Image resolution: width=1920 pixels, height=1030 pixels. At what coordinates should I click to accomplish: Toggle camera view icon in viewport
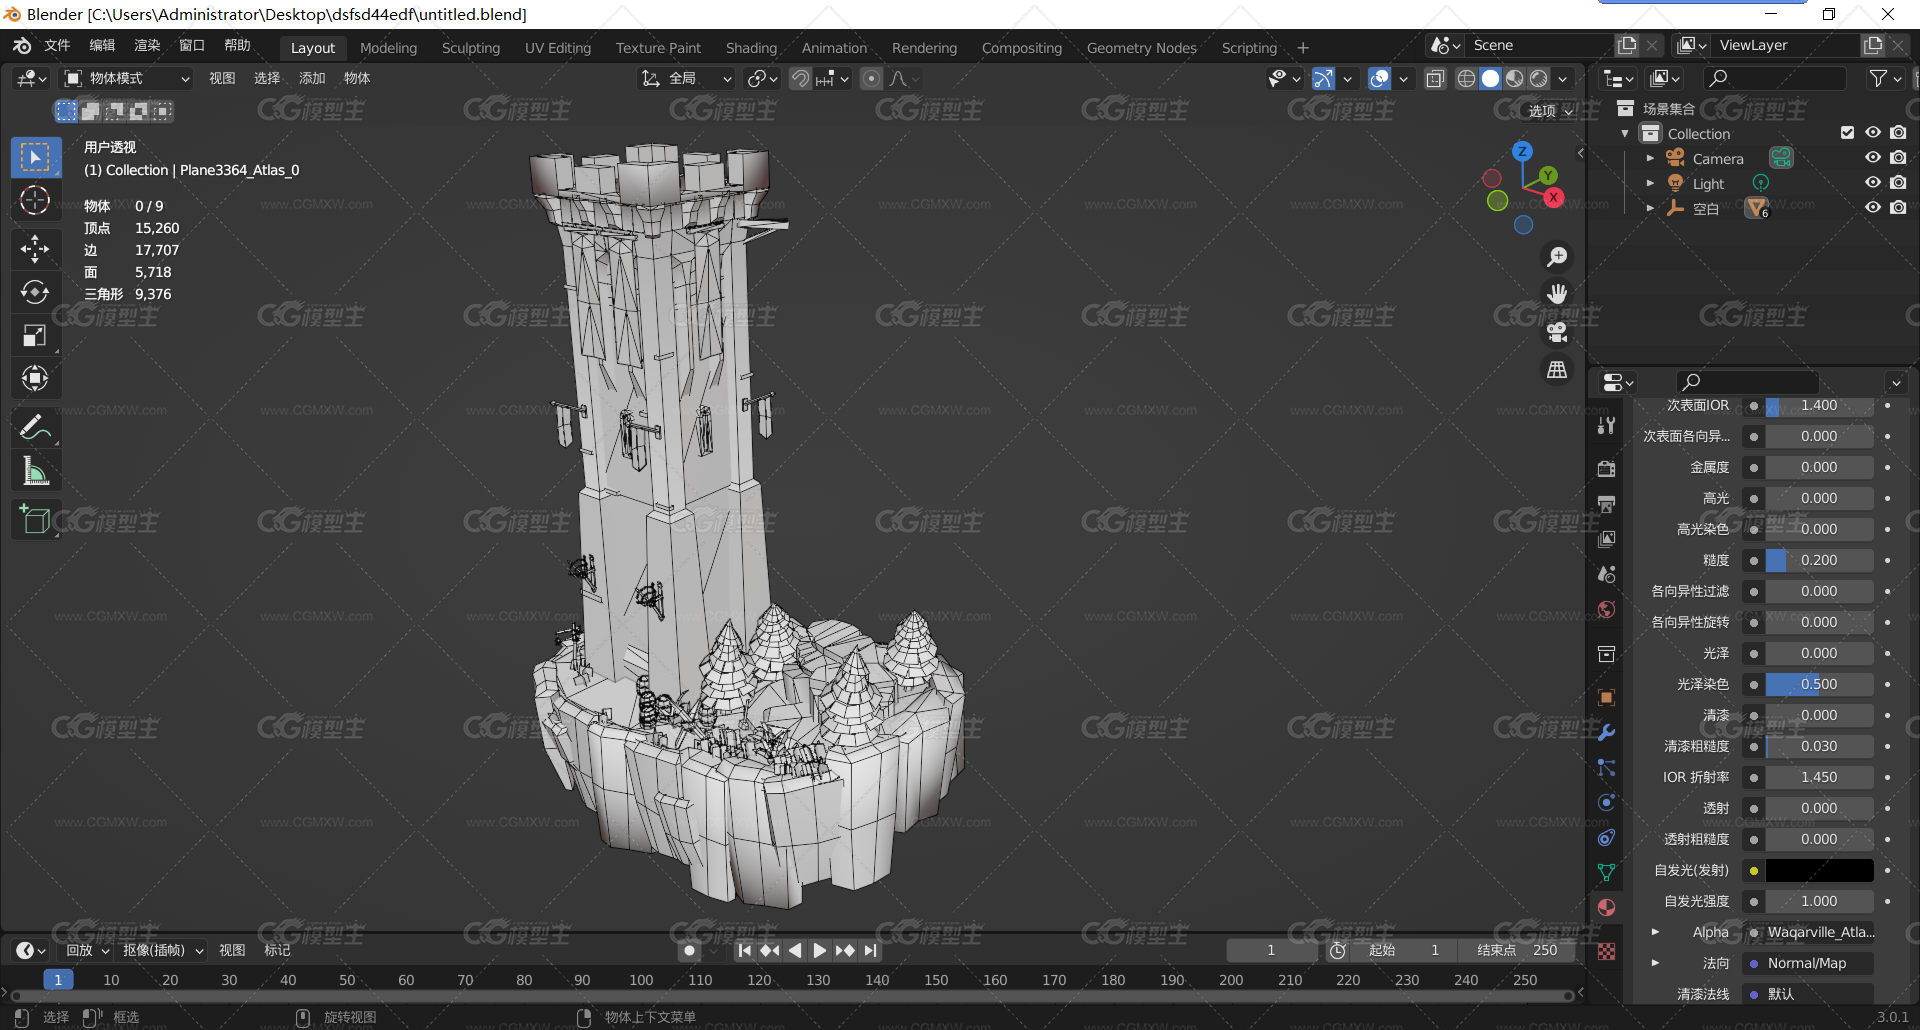coord(1557,332)
